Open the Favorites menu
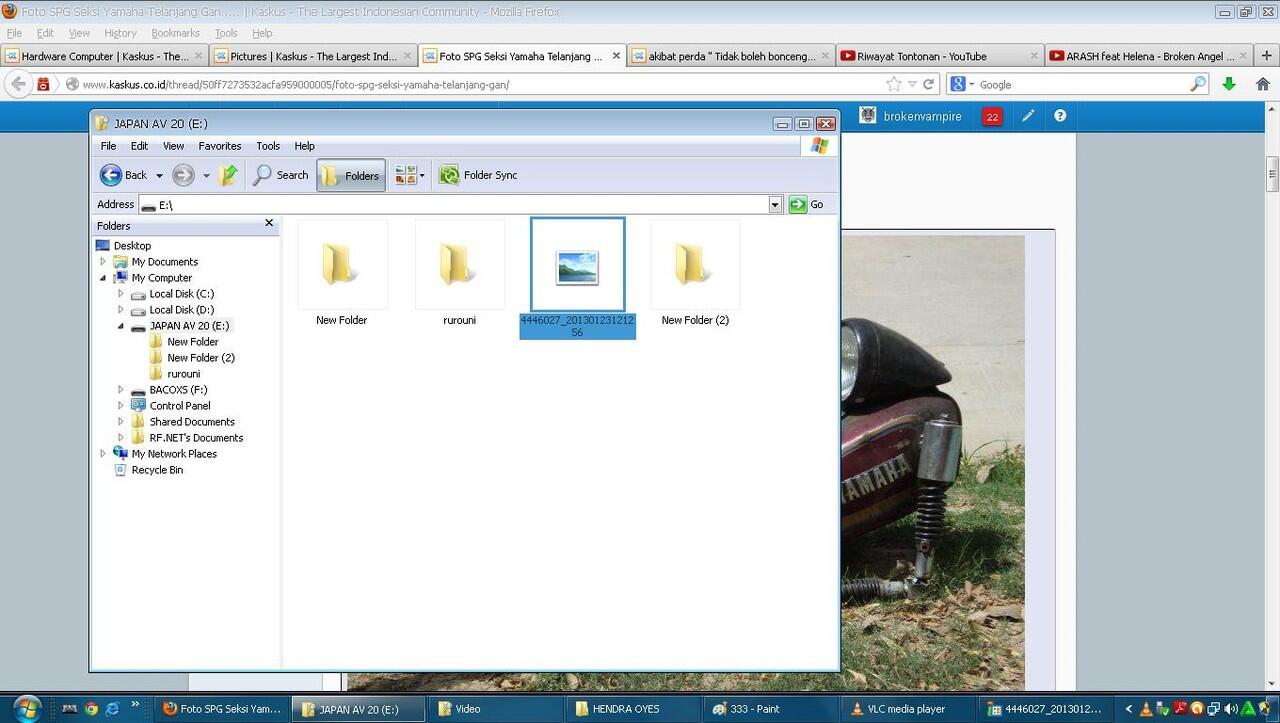This screenshot has height=723, width=1280. [x=220, y=146]
